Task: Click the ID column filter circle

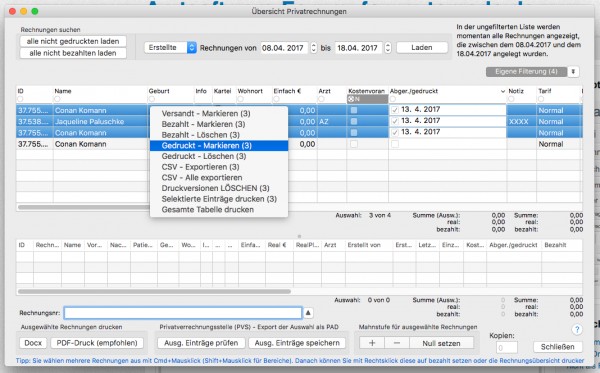Action: pos(21,99)
